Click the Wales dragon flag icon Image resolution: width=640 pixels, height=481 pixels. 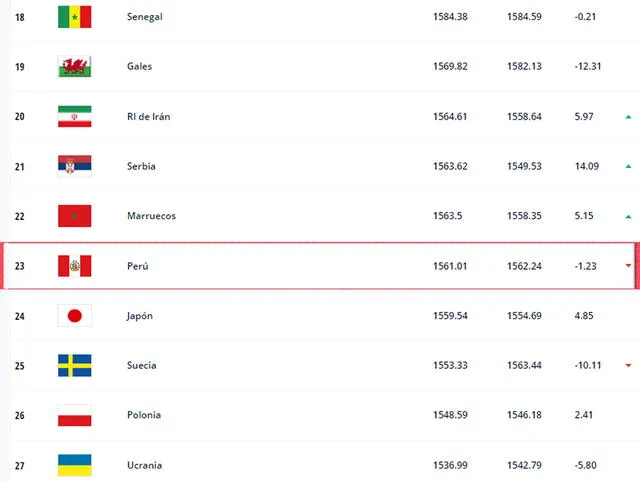75,67
